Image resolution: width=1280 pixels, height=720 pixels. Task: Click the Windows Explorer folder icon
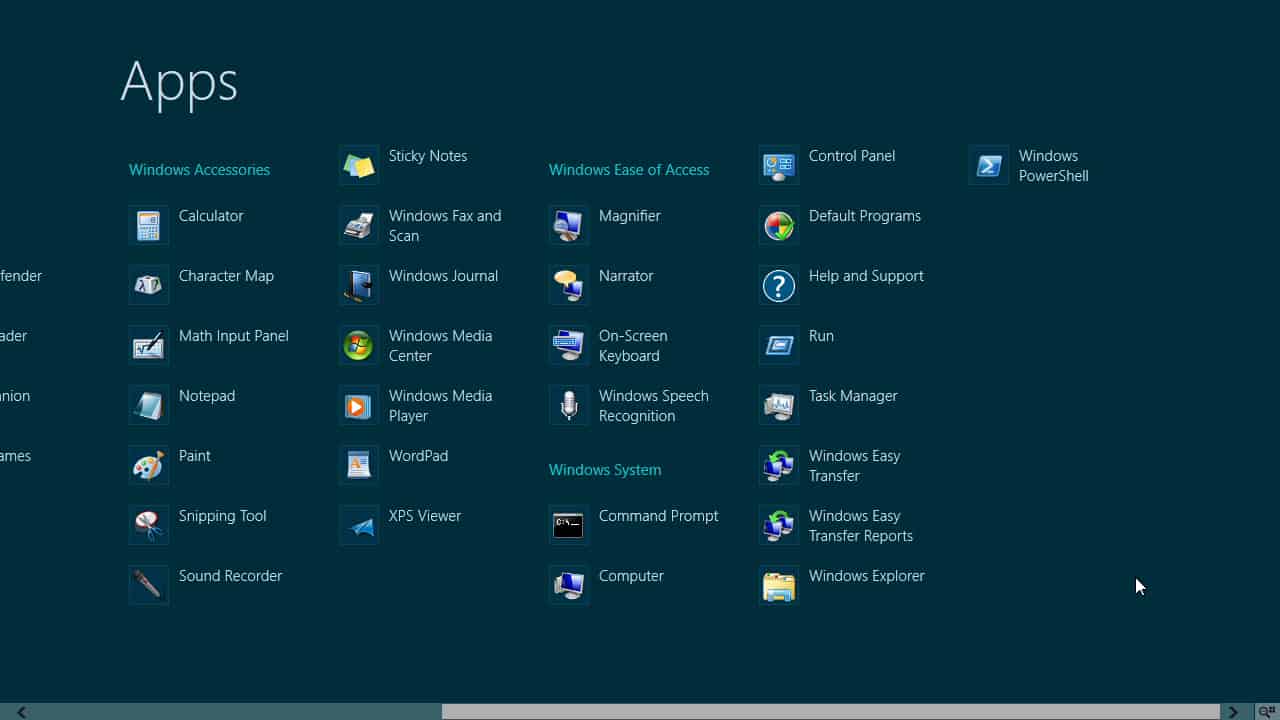[779, 586]
